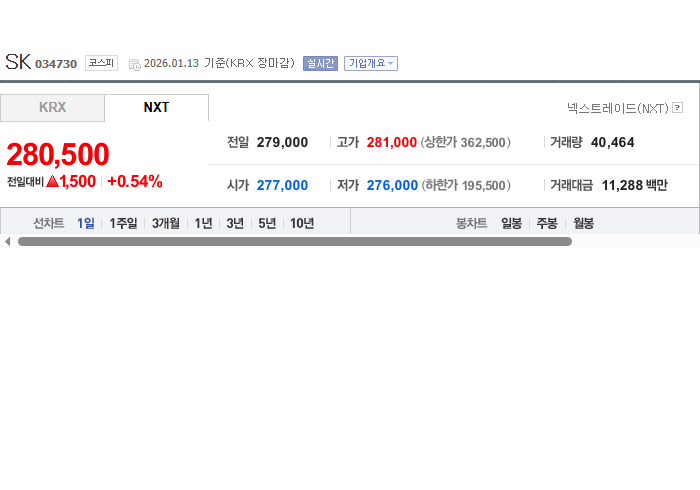Viewport: 700px width, 490px height.
Task: Switch to the KRX tab
Action: pyautogui.click(x=52, y=108)
